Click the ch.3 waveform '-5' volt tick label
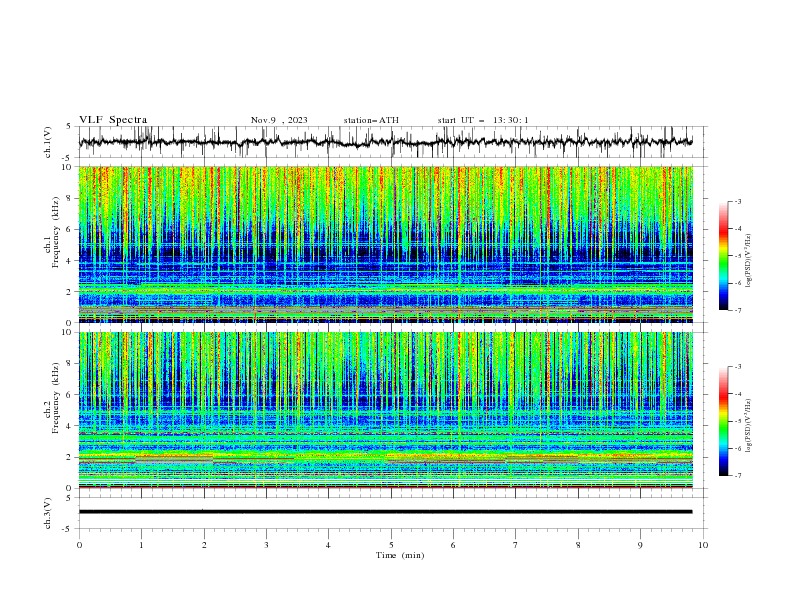This screenshot has width=792, height=612. tap(68, 529)
